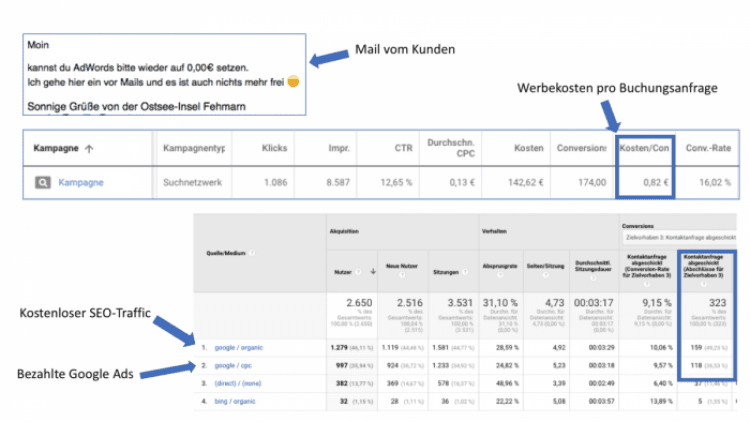Click the Verhalten group header
The height and width of the screenshot is (443, 750).
coord(494,232)
